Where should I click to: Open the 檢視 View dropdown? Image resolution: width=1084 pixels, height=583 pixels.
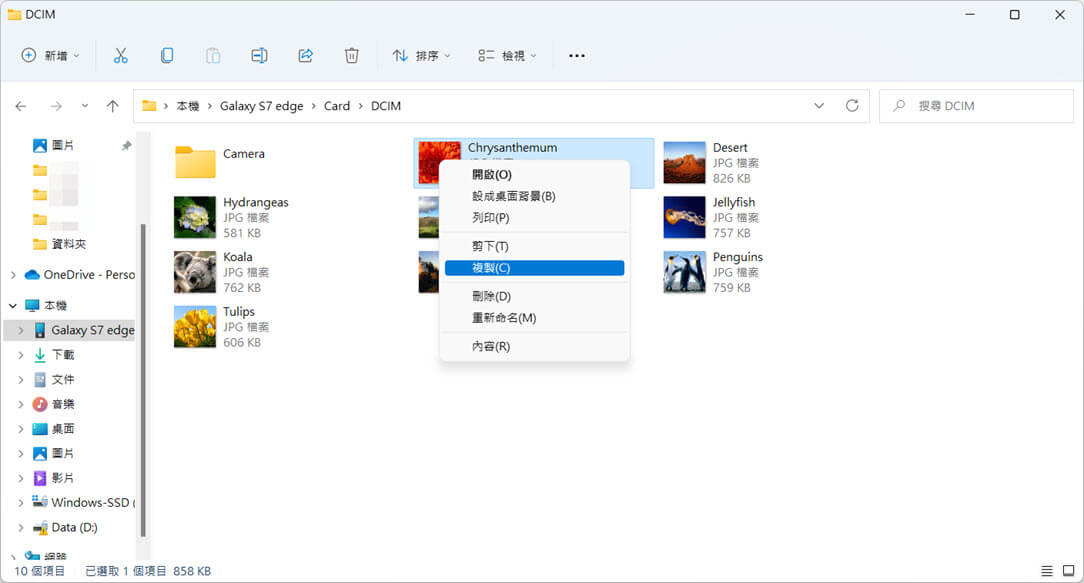pyautogui.click(x=507, y=56)
